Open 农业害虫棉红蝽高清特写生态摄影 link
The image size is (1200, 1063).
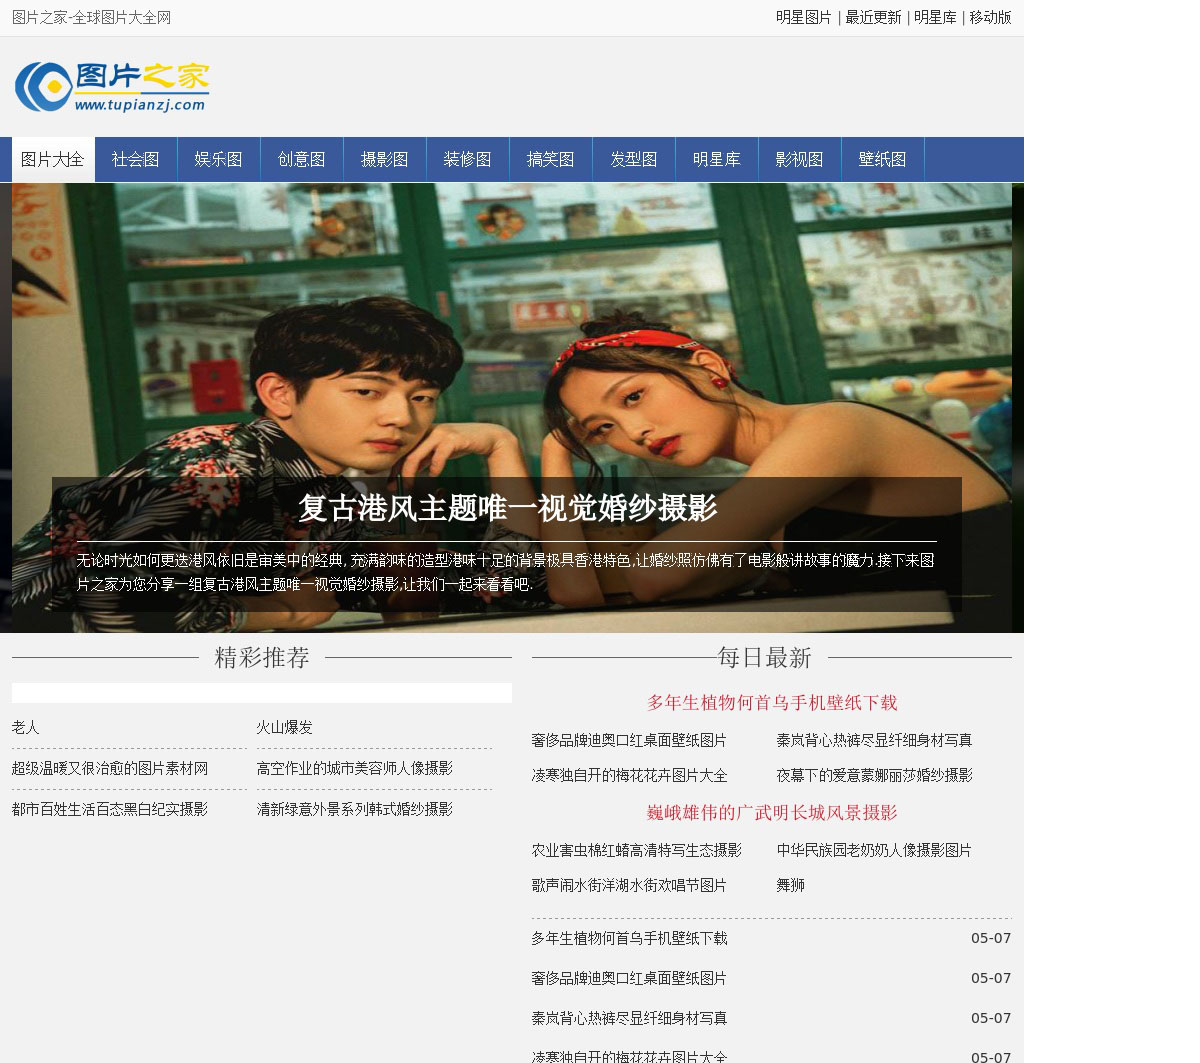click(x=637, y=851)
